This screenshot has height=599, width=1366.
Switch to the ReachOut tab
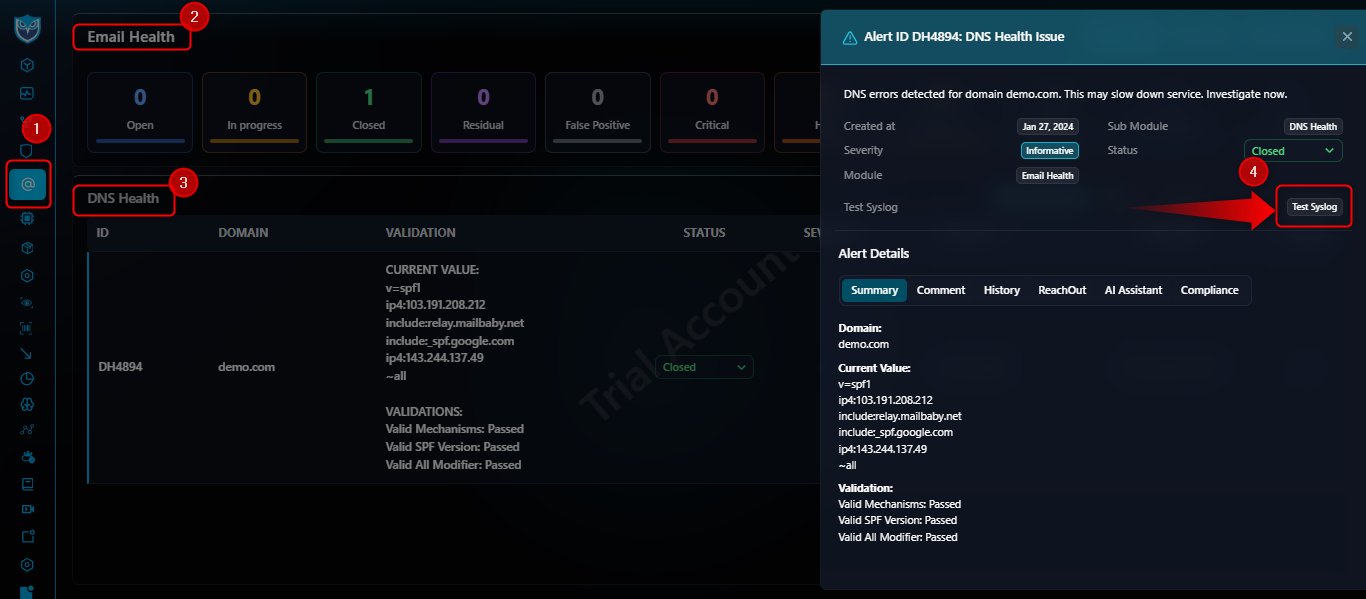[1062, 290]
